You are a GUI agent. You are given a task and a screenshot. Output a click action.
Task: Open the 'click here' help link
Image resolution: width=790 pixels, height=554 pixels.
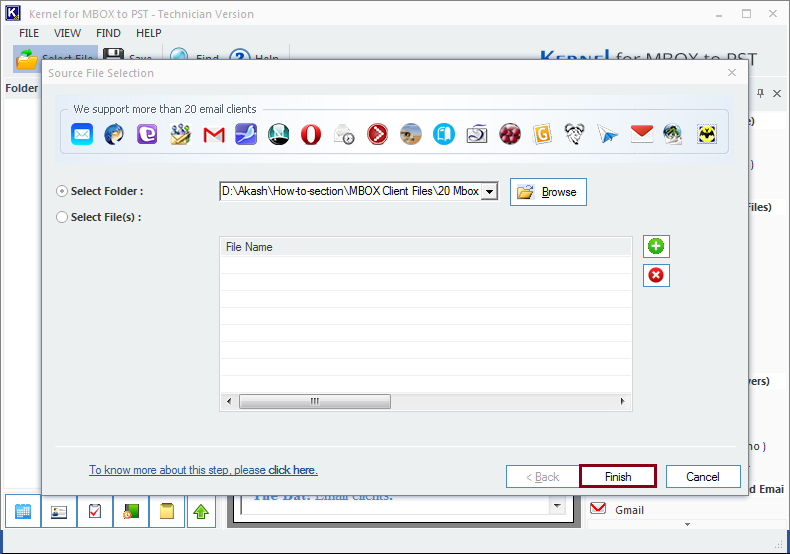(292, 470)
